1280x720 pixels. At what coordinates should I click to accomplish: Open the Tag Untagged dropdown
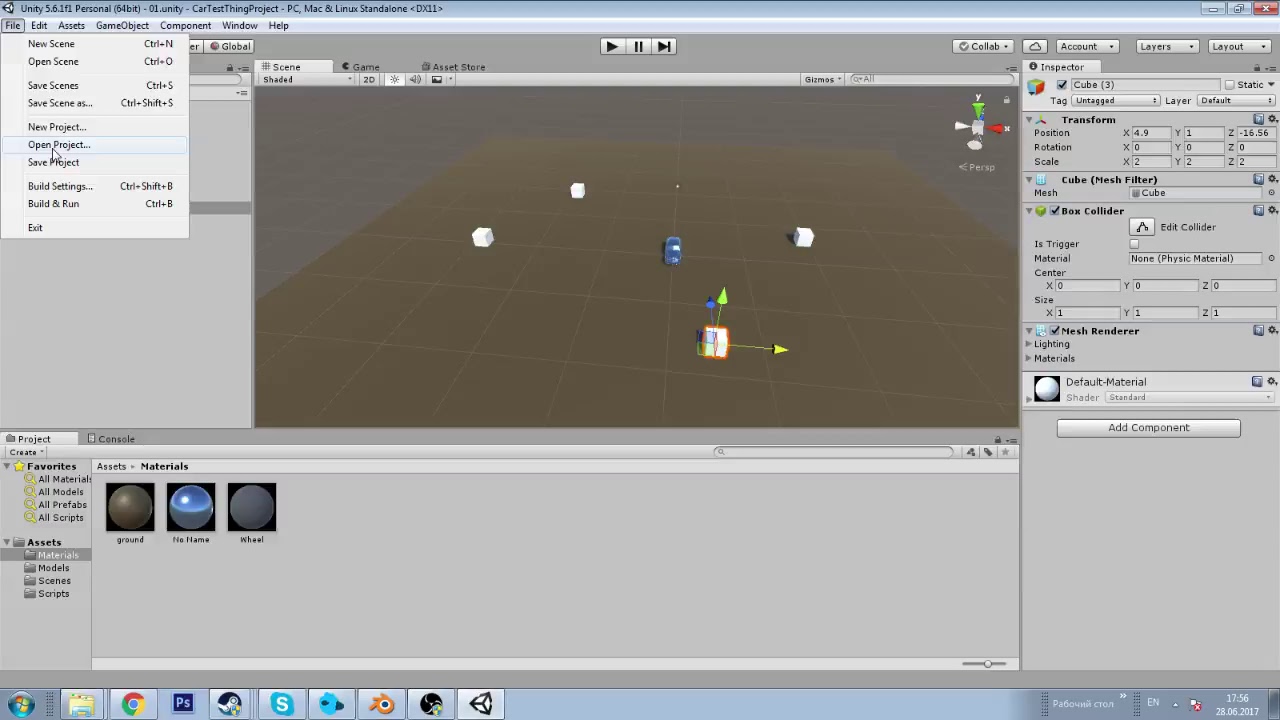(x=1117, y=101)
